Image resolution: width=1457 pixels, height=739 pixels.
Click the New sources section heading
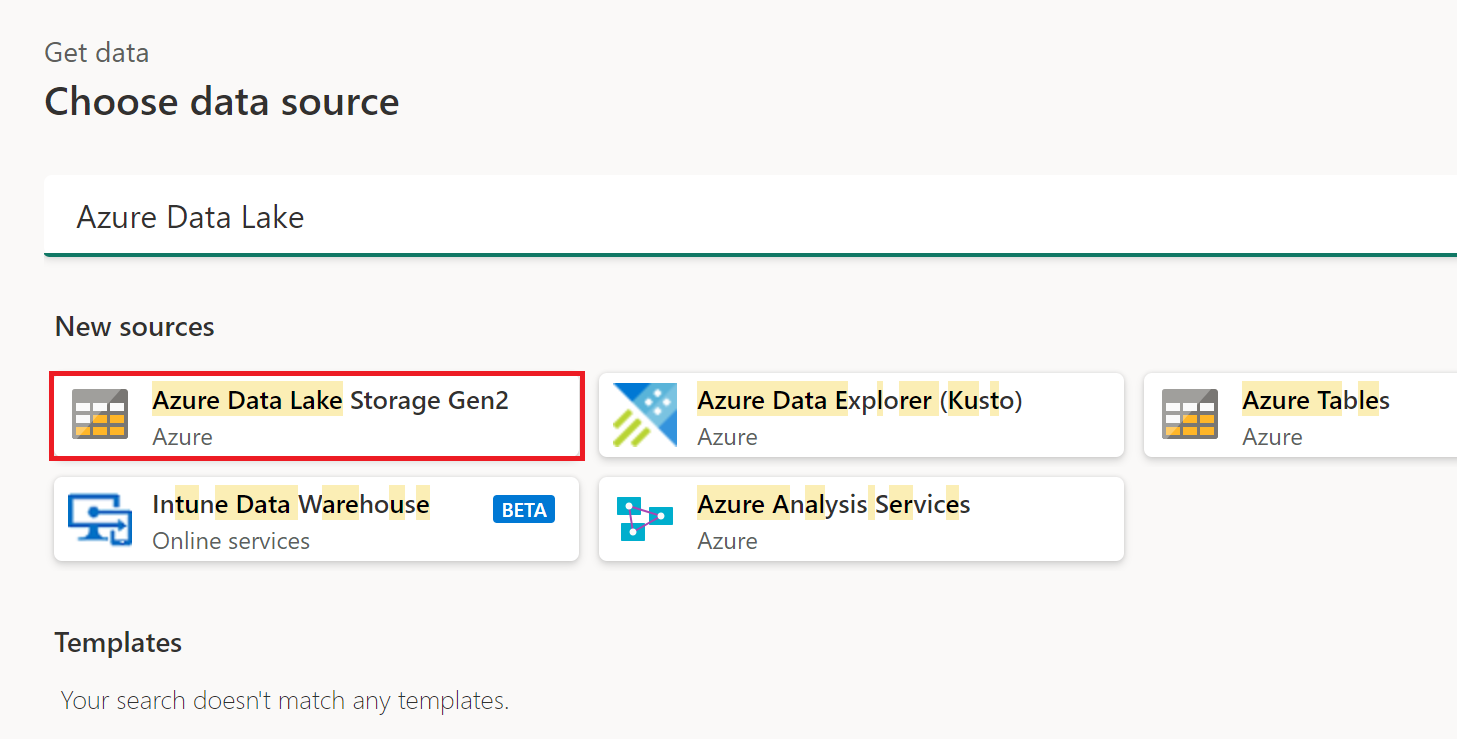click(x=134, y=326)
